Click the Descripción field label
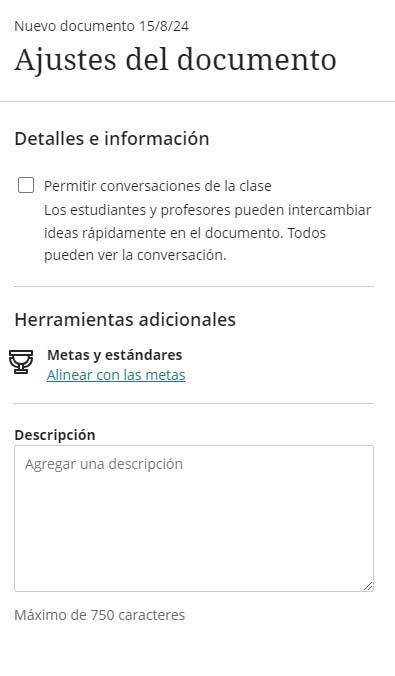Screen dimensions: 395x676 coord(55,435)
